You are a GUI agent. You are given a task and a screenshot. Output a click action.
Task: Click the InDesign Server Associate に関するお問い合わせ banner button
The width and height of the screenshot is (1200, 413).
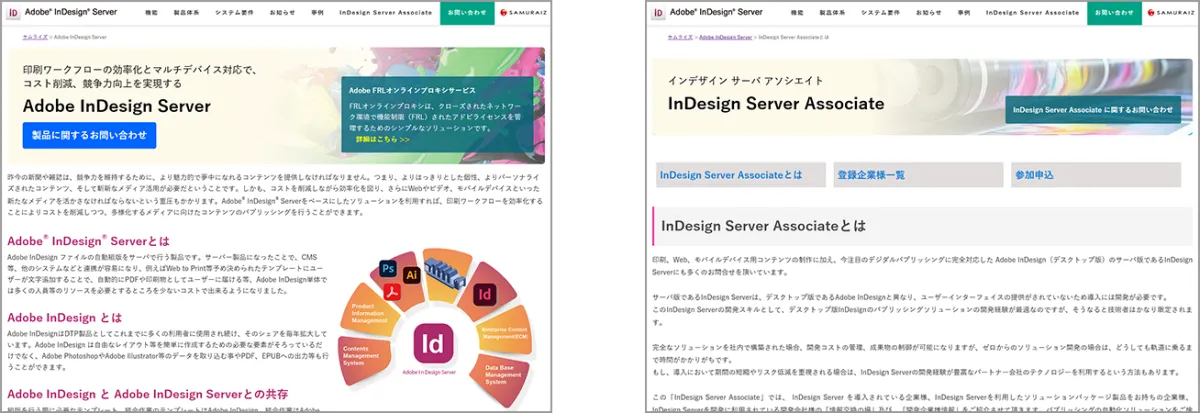1092,109
